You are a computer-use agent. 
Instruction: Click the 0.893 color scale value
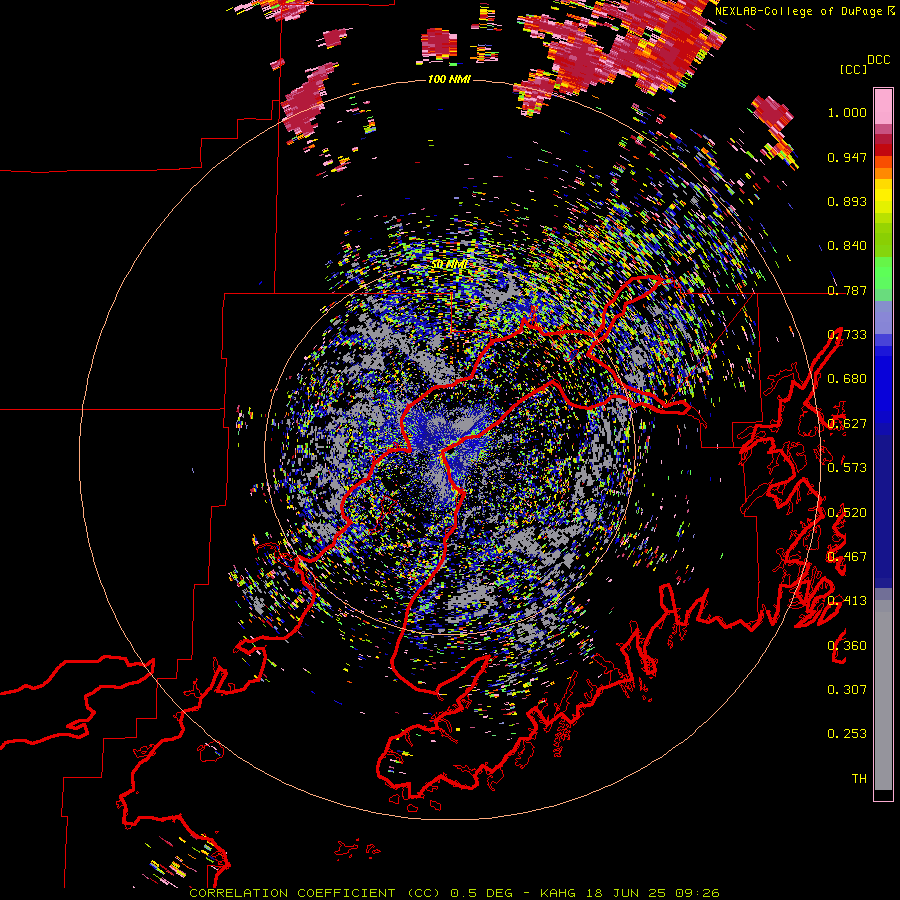click(847, 201)
